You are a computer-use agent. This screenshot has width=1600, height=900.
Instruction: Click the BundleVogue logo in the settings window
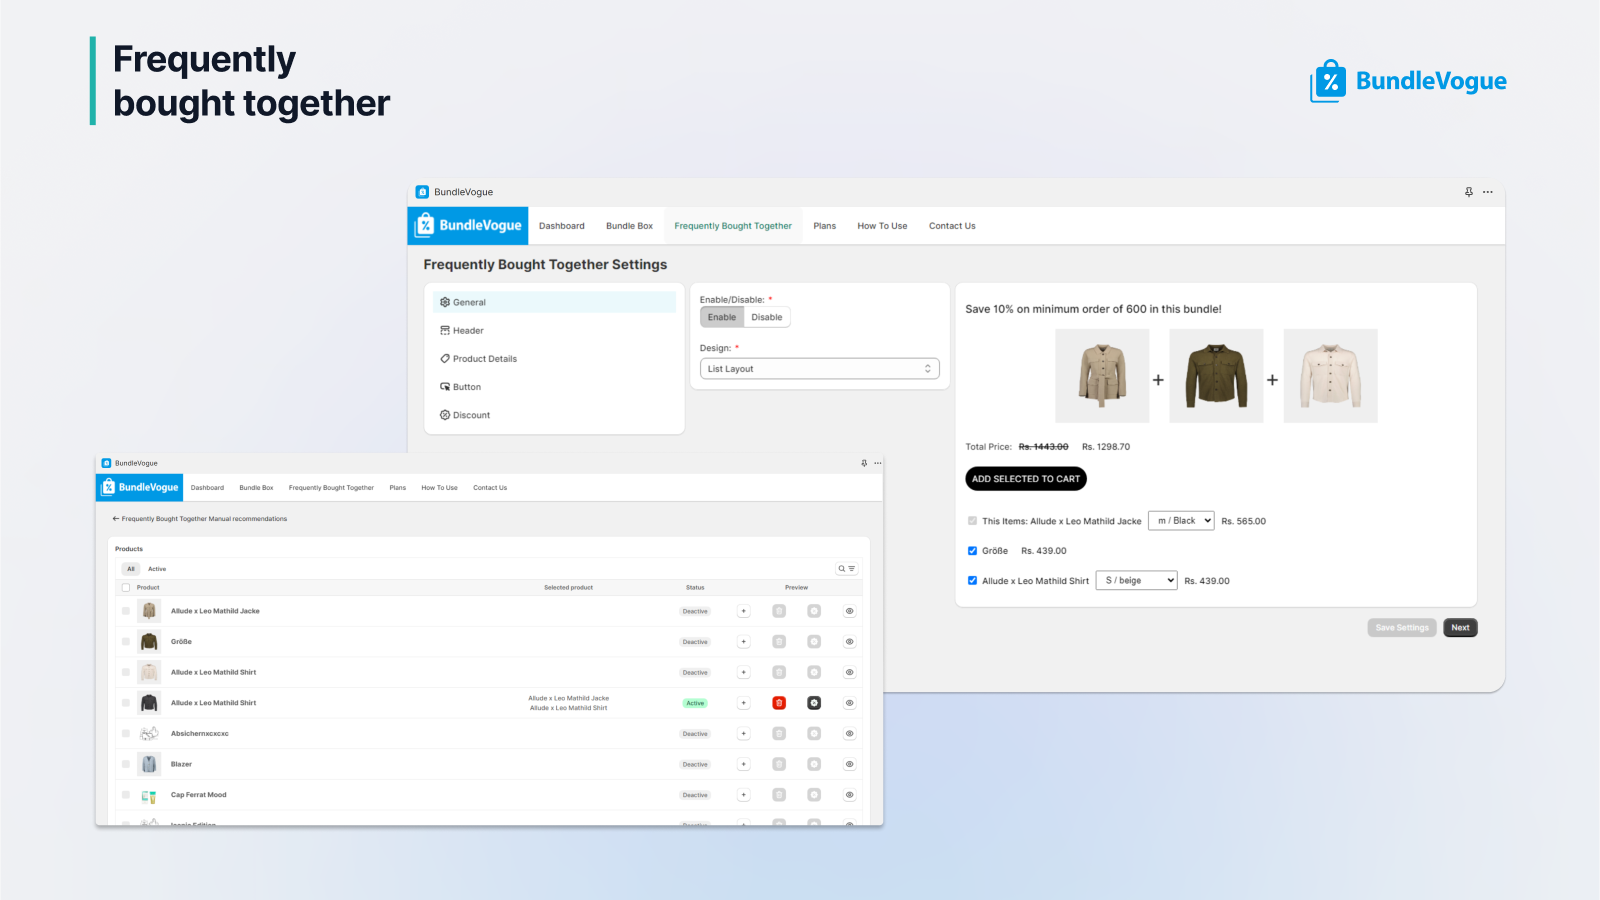[x=468, y=226]
